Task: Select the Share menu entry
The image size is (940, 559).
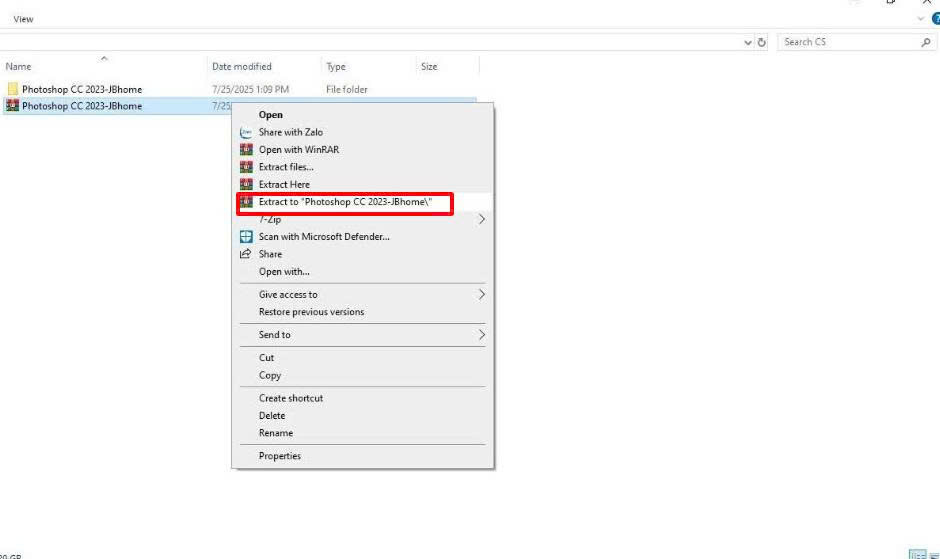Action: 270,254
